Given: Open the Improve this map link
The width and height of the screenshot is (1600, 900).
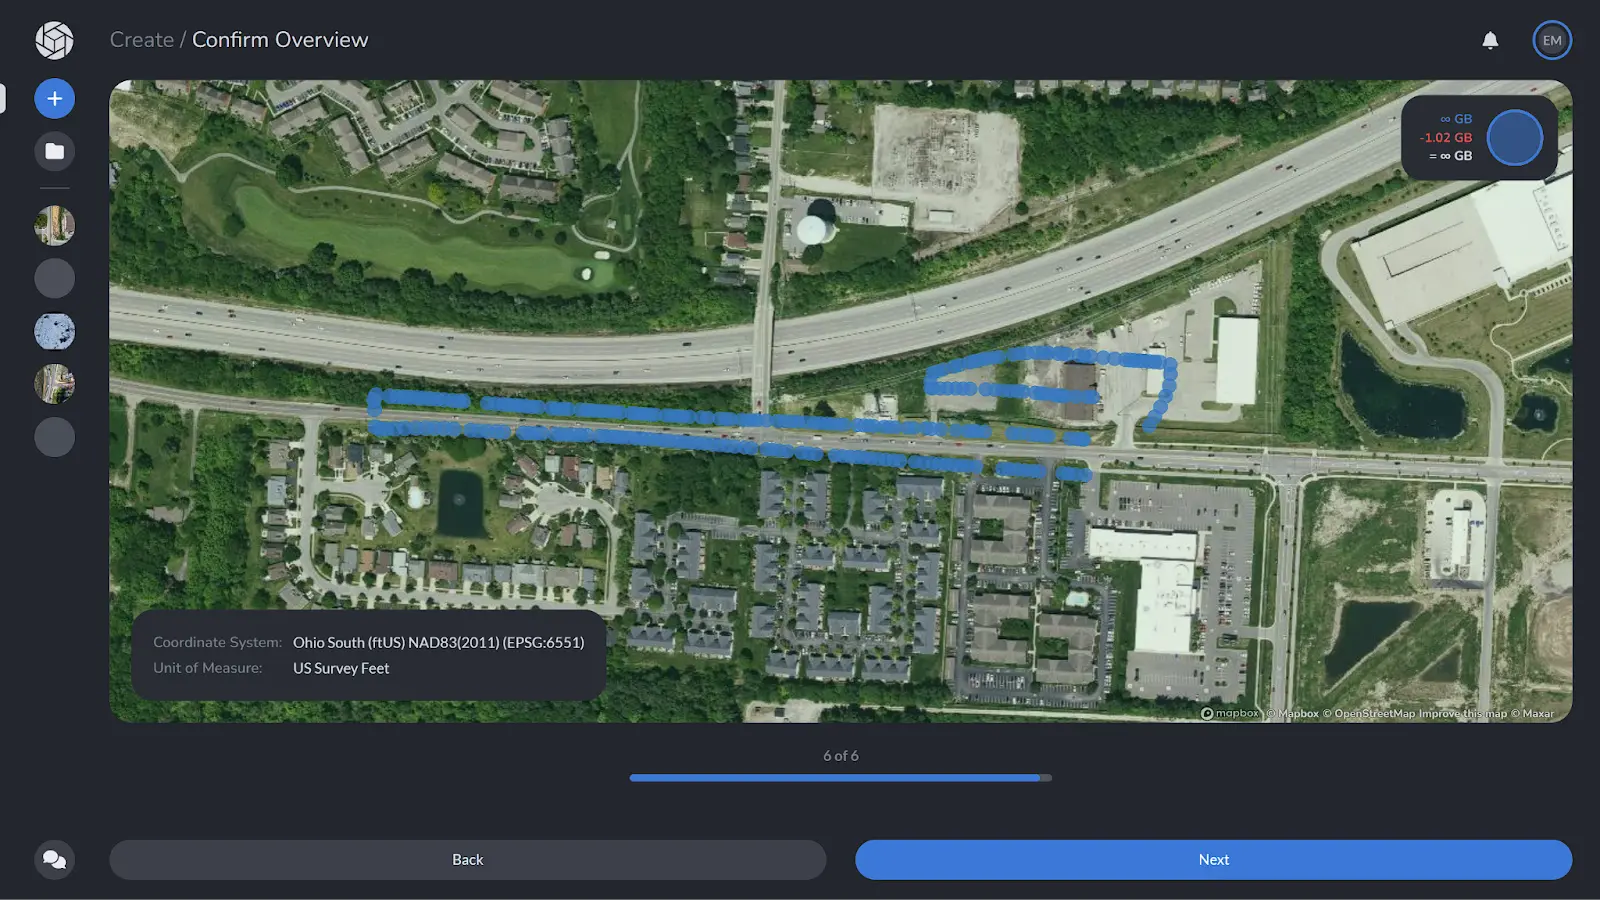Looking at the screenshot, I should pyautogui.click(x=1463, y=714).
